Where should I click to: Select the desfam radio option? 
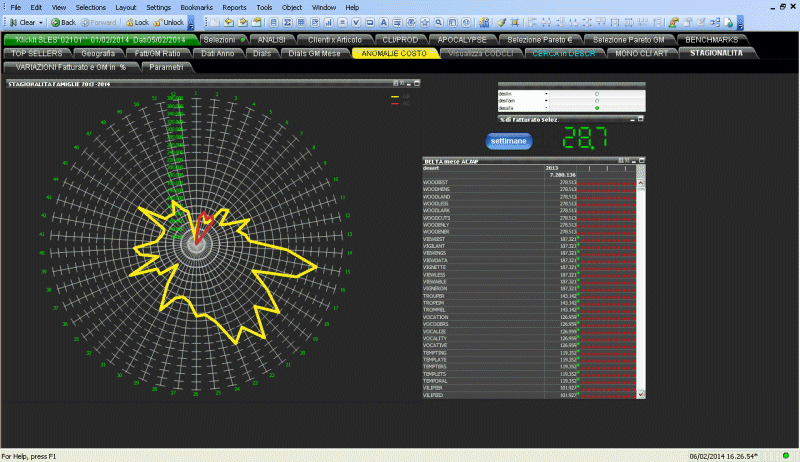click(597, 100)
